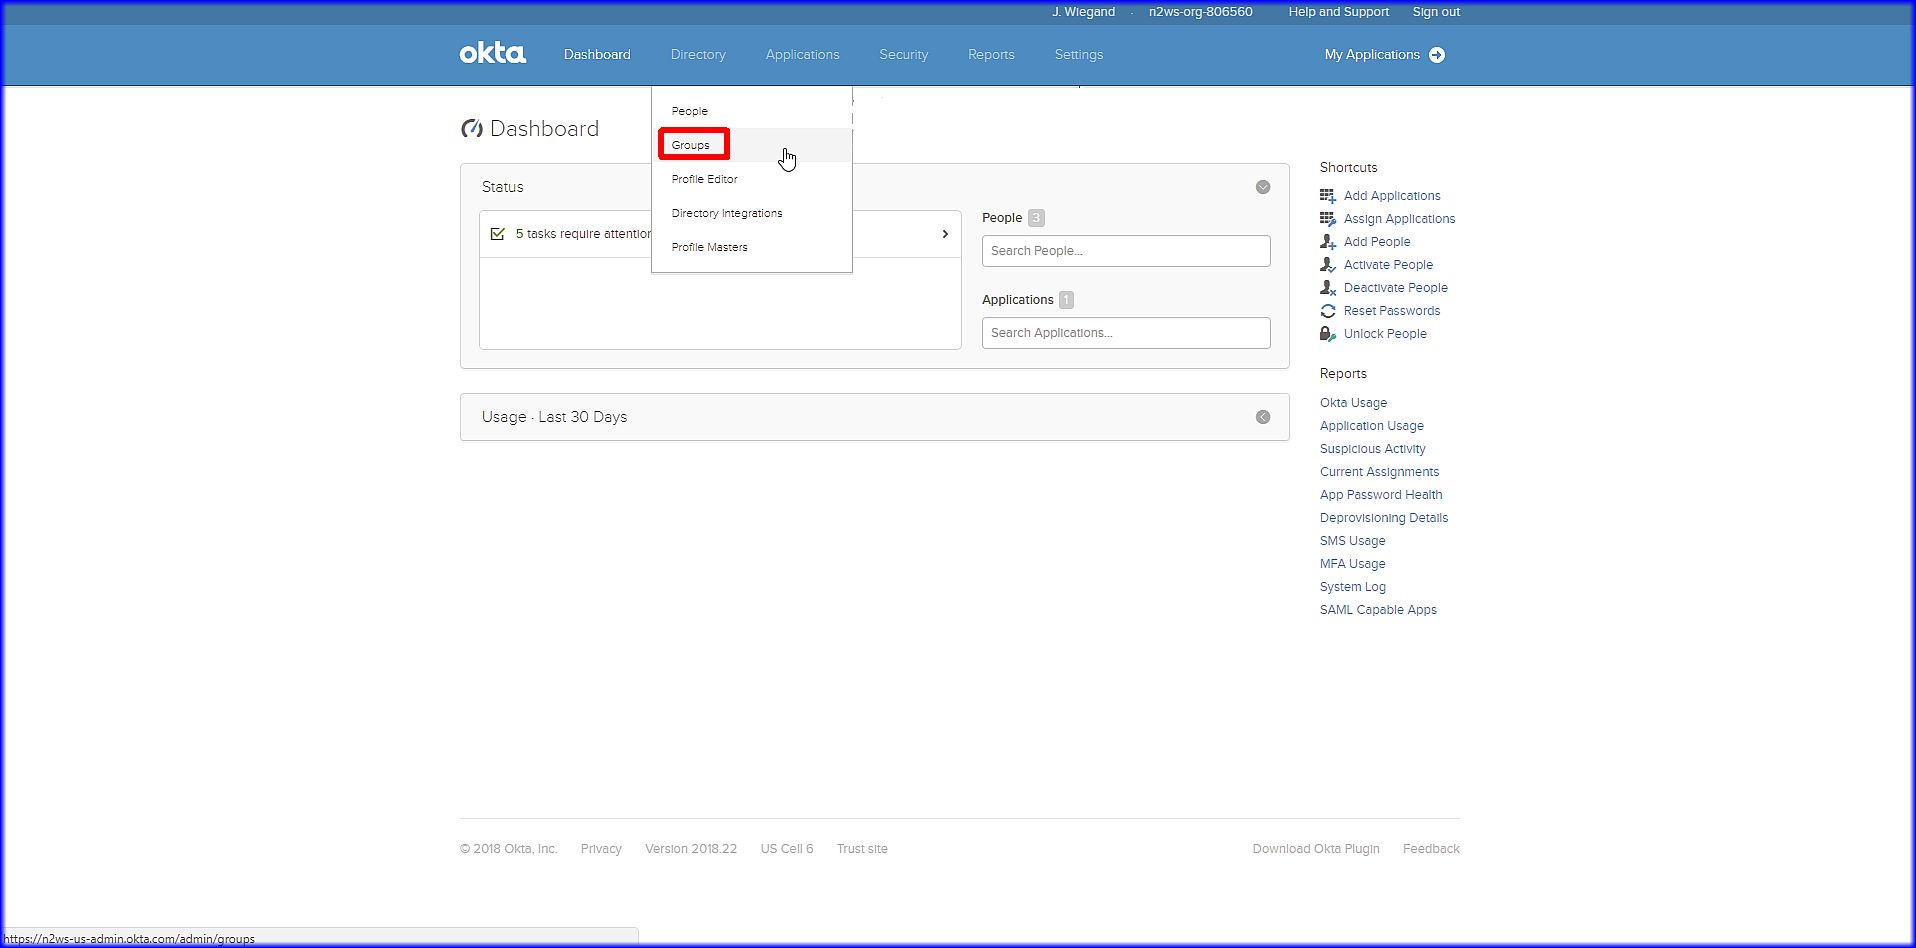Open the Reports menu
This screenshot has width=1916, height=948.
pyautogui.click(x=991, y=55)
